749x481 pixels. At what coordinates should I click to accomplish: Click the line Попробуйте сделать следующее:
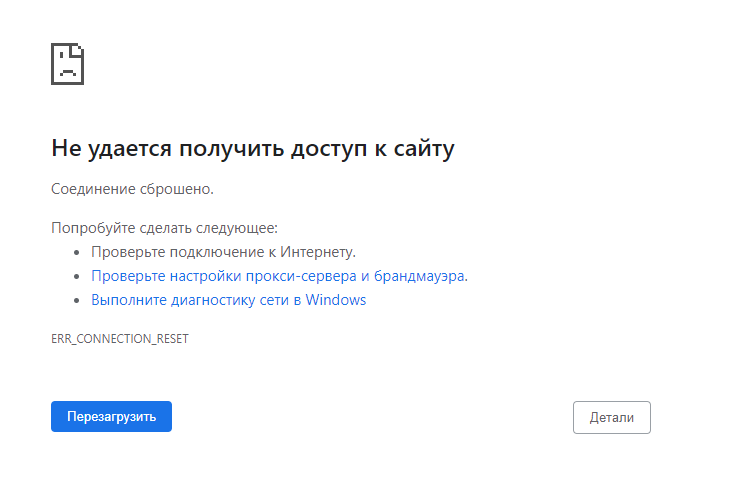tap(164, 228)
